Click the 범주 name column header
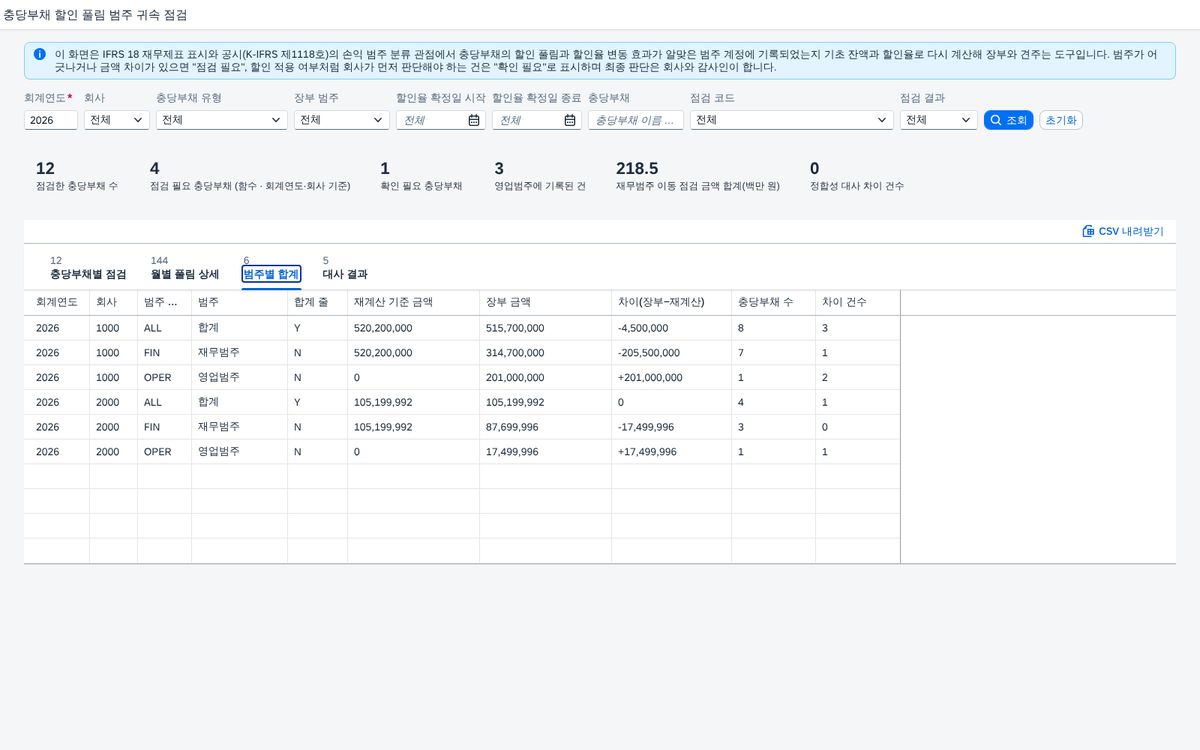 click(x=239, y=303)
